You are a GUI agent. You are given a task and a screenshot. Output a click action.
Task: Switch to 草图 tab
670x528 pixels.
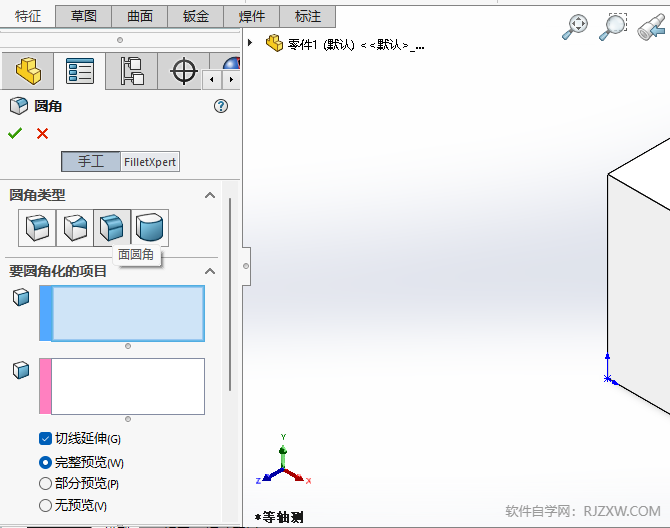point(84,16)
